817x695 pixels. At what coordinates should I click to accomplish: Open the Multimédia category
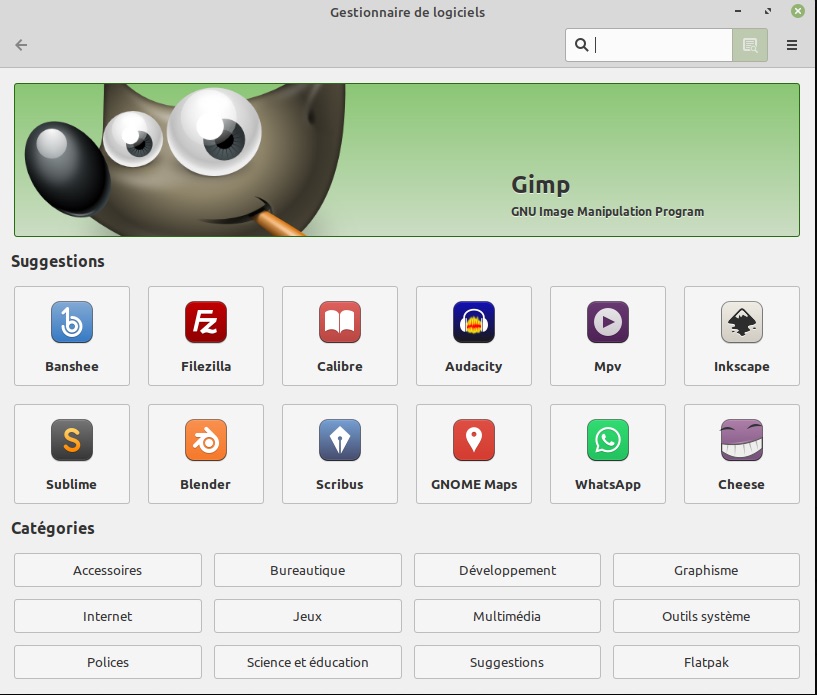[507, 616]
